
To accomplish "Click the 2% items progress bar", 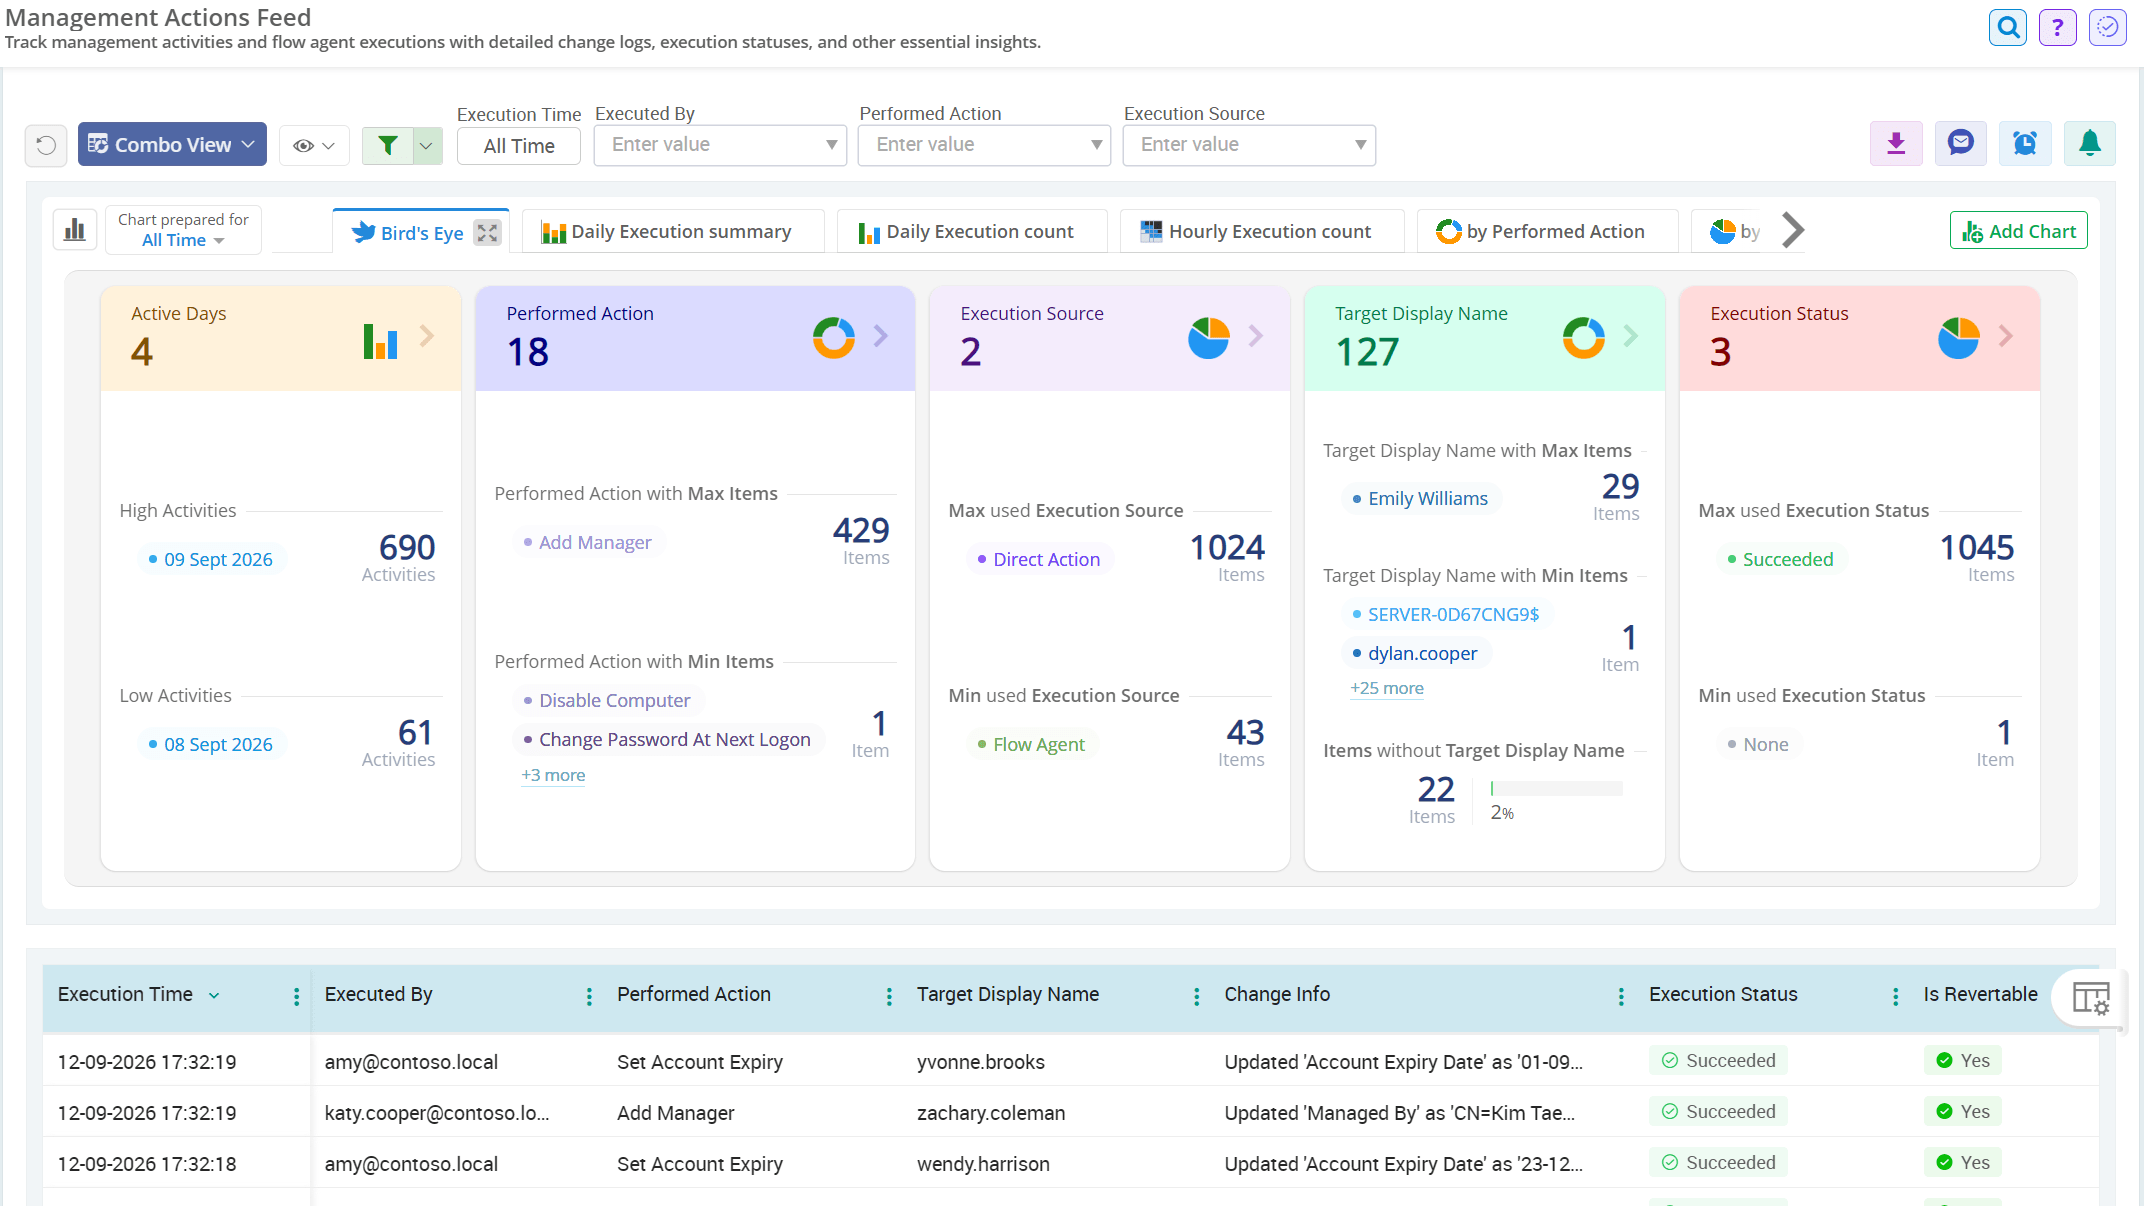I will [1556, 789].
